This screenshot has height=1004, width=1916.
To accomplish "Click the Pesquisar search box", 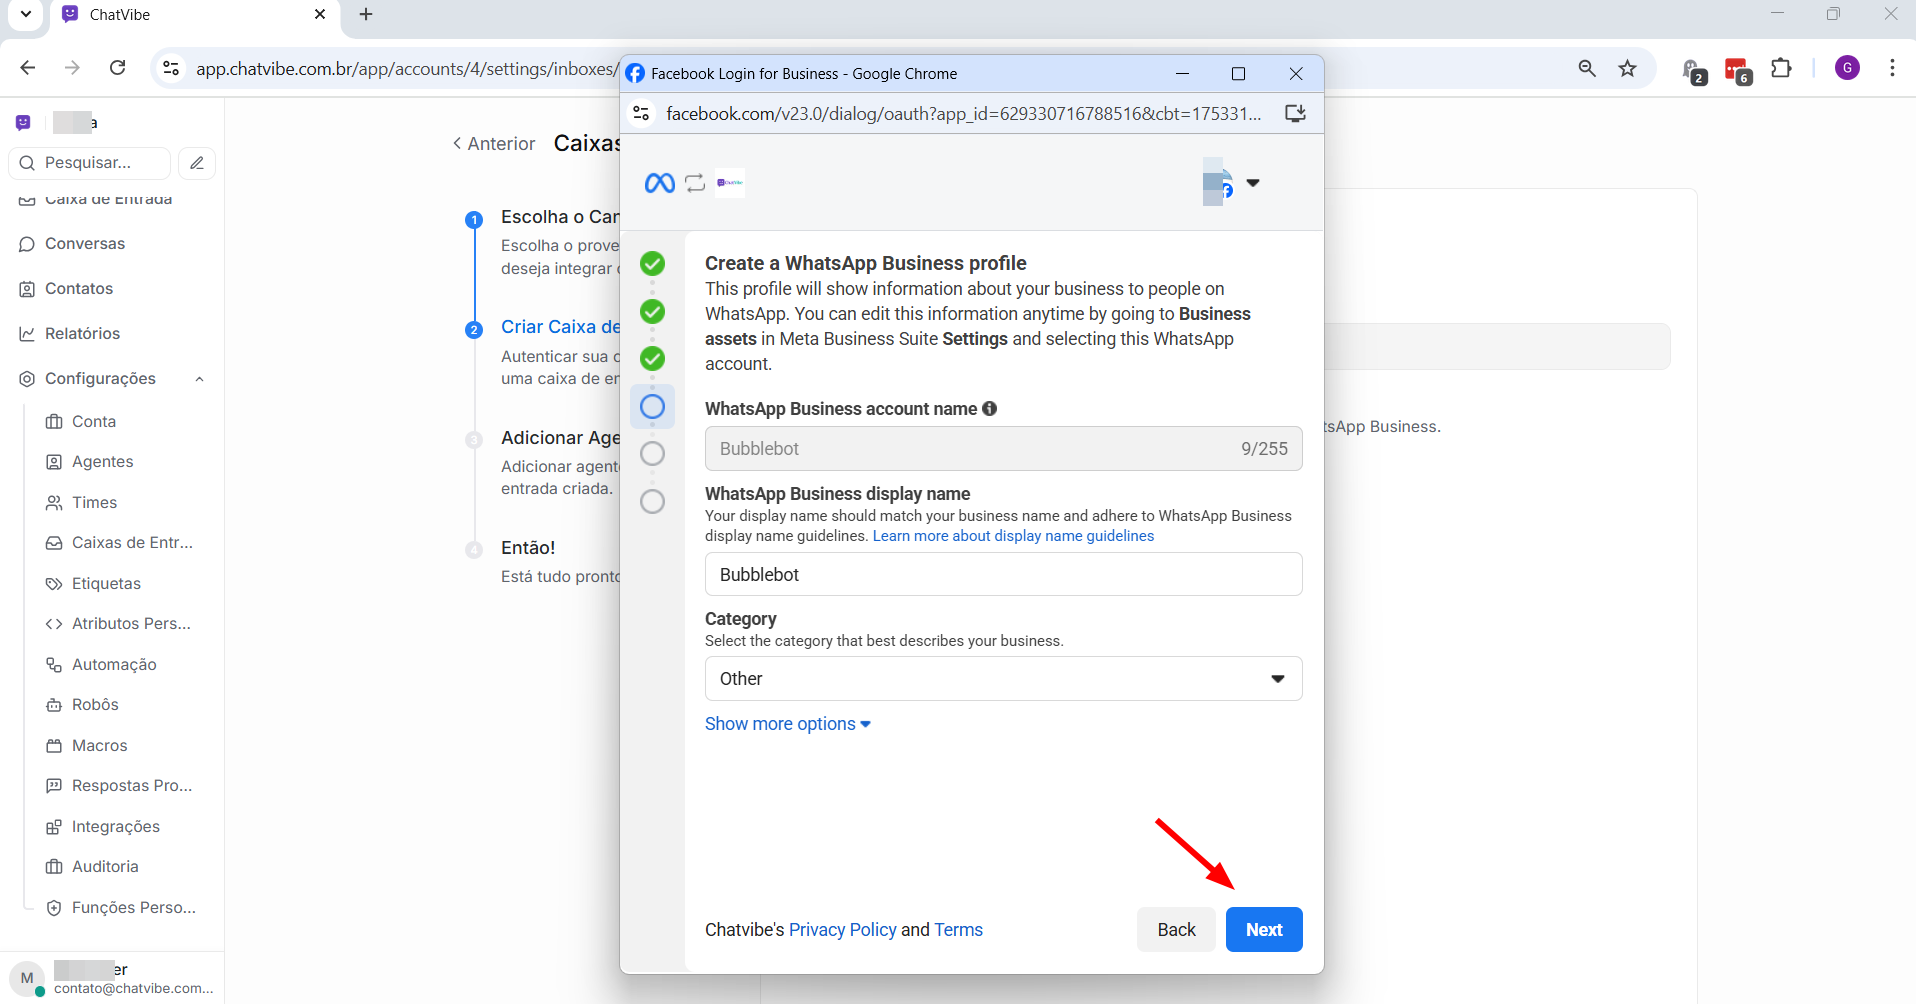I will (x=90, y=162).
